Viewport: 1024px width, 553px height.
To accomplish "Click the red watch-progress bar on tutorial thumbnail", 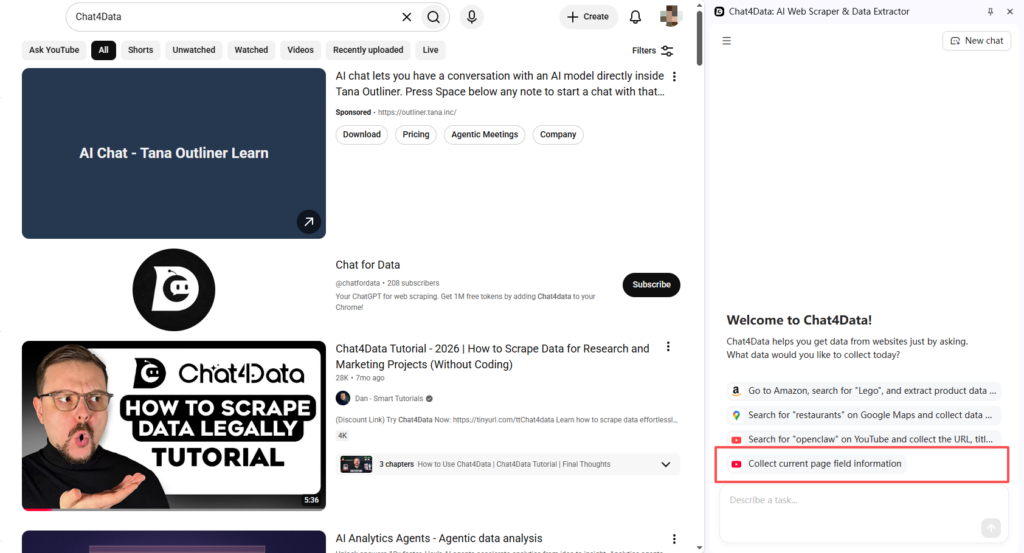I will 37,509.
